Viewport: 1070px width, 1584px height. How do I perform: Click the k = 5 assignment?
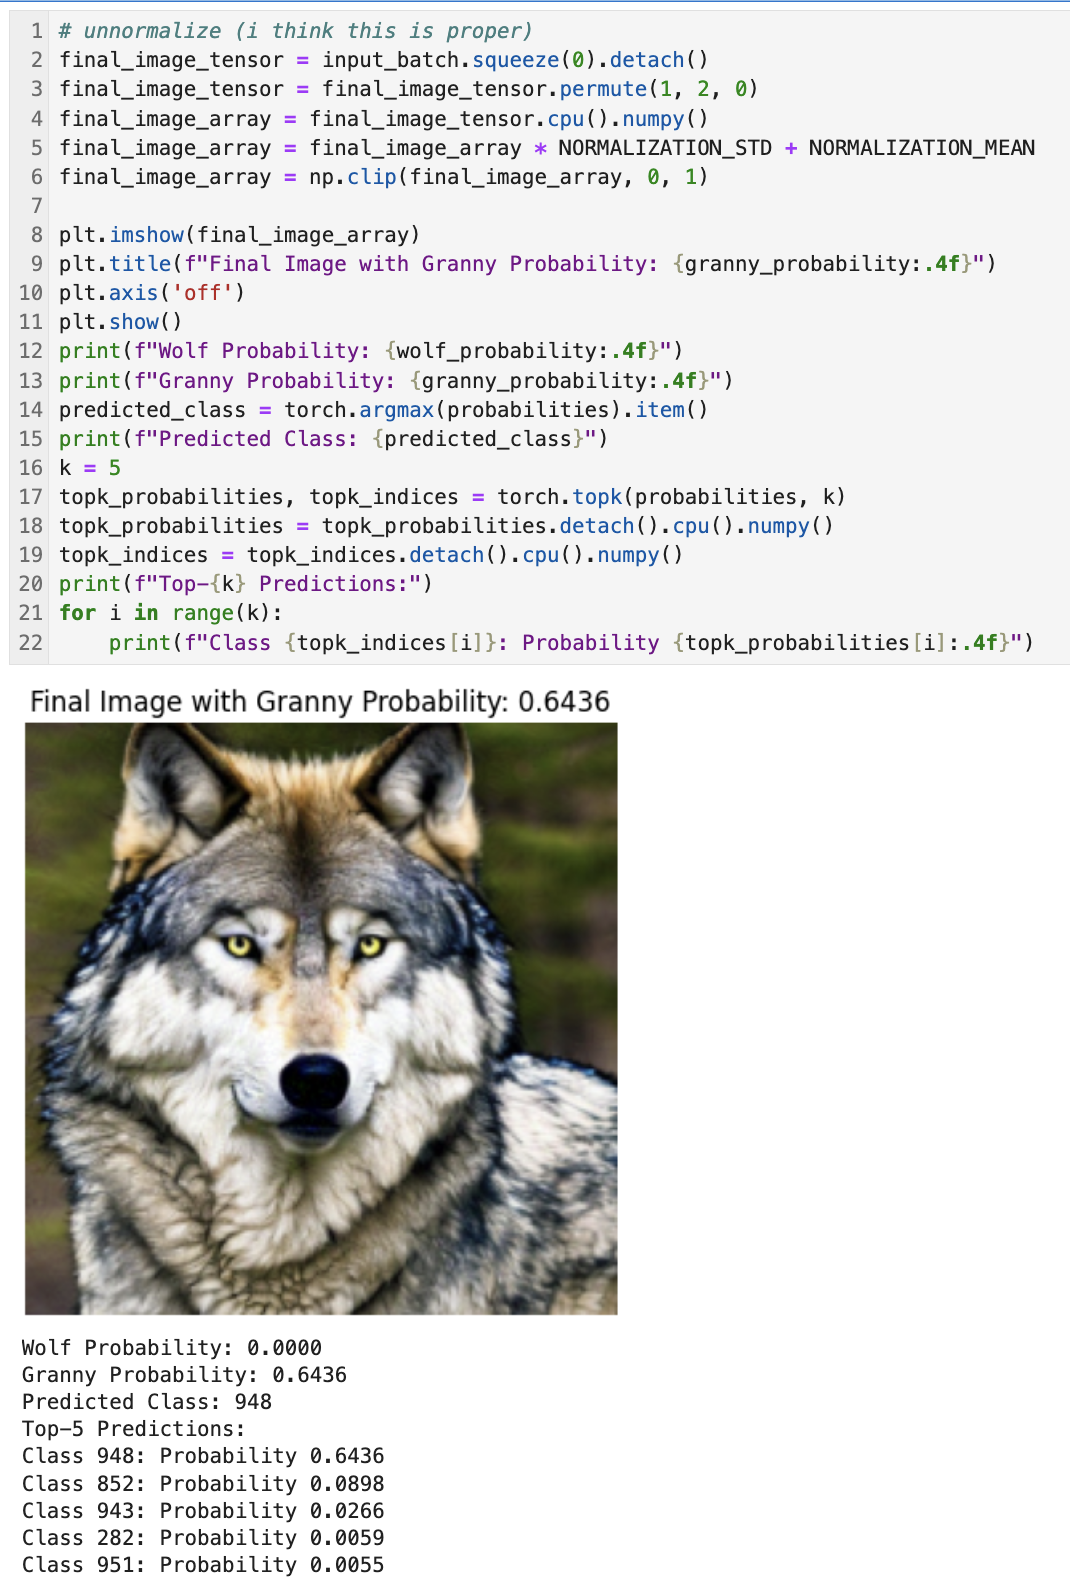pos(90,468)
